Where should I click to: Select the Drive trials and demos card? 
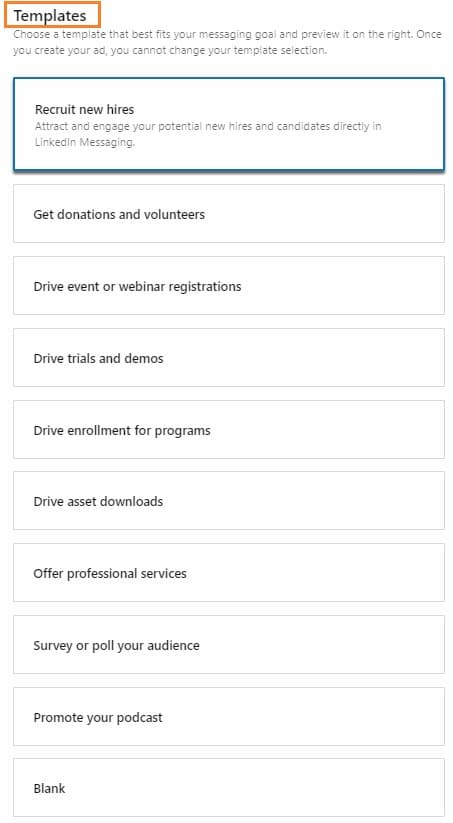pos(229,357)
